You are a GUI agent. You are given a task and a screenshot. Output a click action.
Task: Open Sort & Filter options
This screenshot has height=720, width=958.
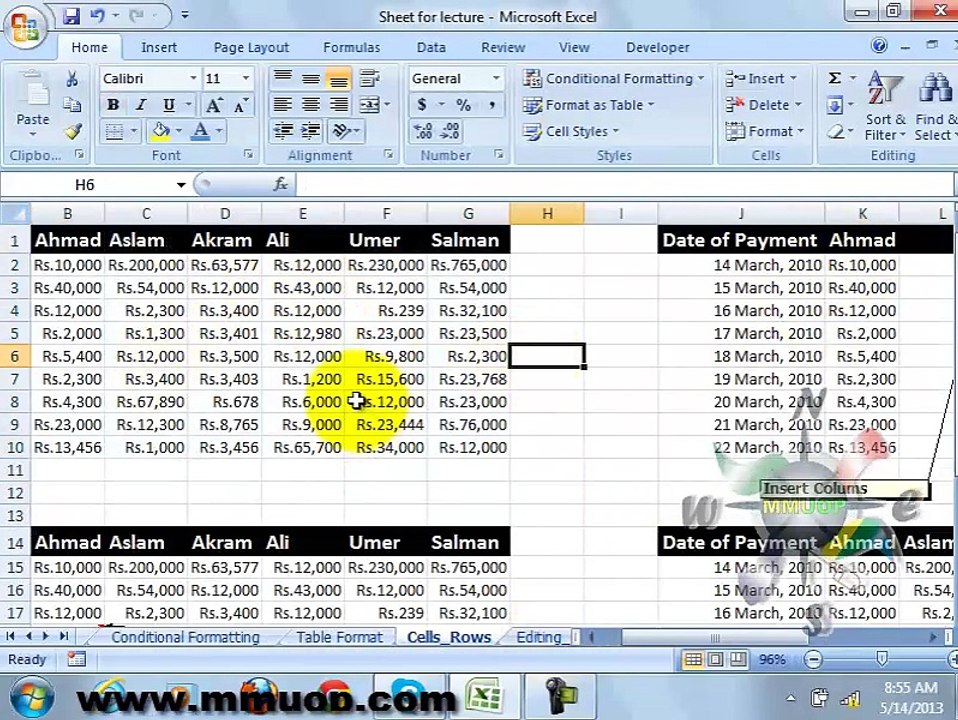pyautogui.click(x=885, y=106)
